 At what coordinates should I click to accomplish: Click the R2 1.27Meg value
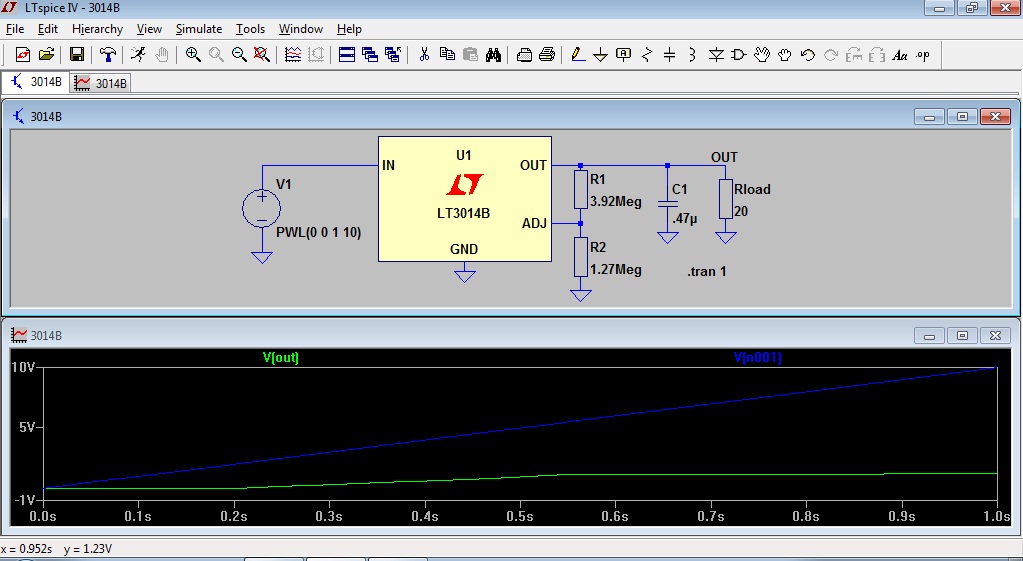(x=616, y=269)
